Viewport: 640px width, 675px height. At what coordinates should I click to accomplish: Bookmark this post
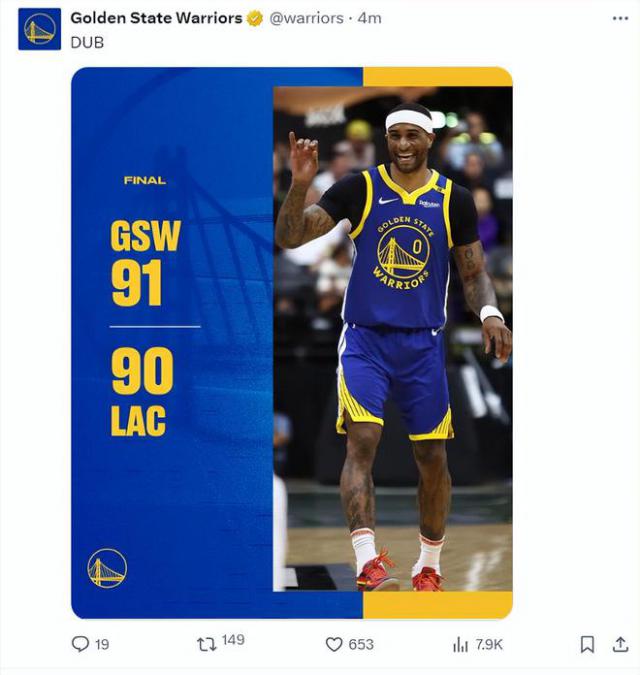click(587, 644)
